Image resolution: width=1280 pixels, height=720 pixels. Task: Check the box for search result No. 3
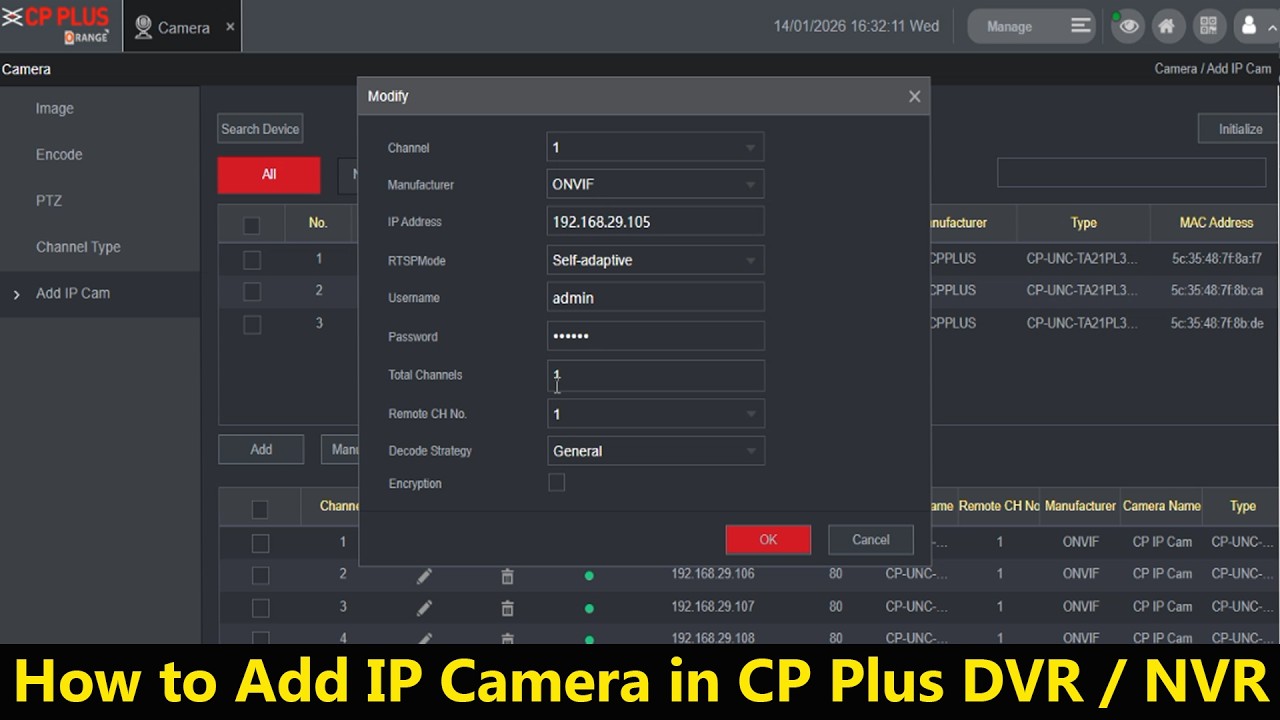pos(251,325)
